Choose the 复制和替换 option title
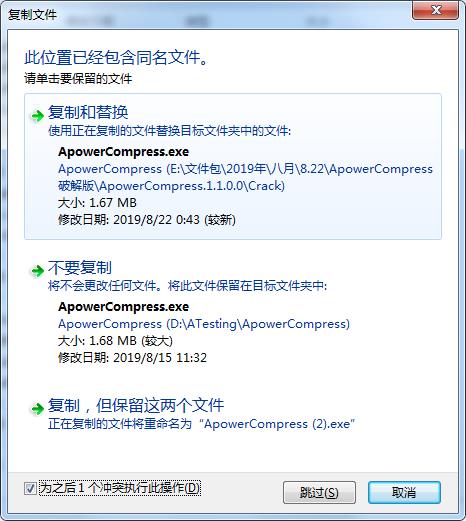Screen dimensions: 466x521 [88, 112]
